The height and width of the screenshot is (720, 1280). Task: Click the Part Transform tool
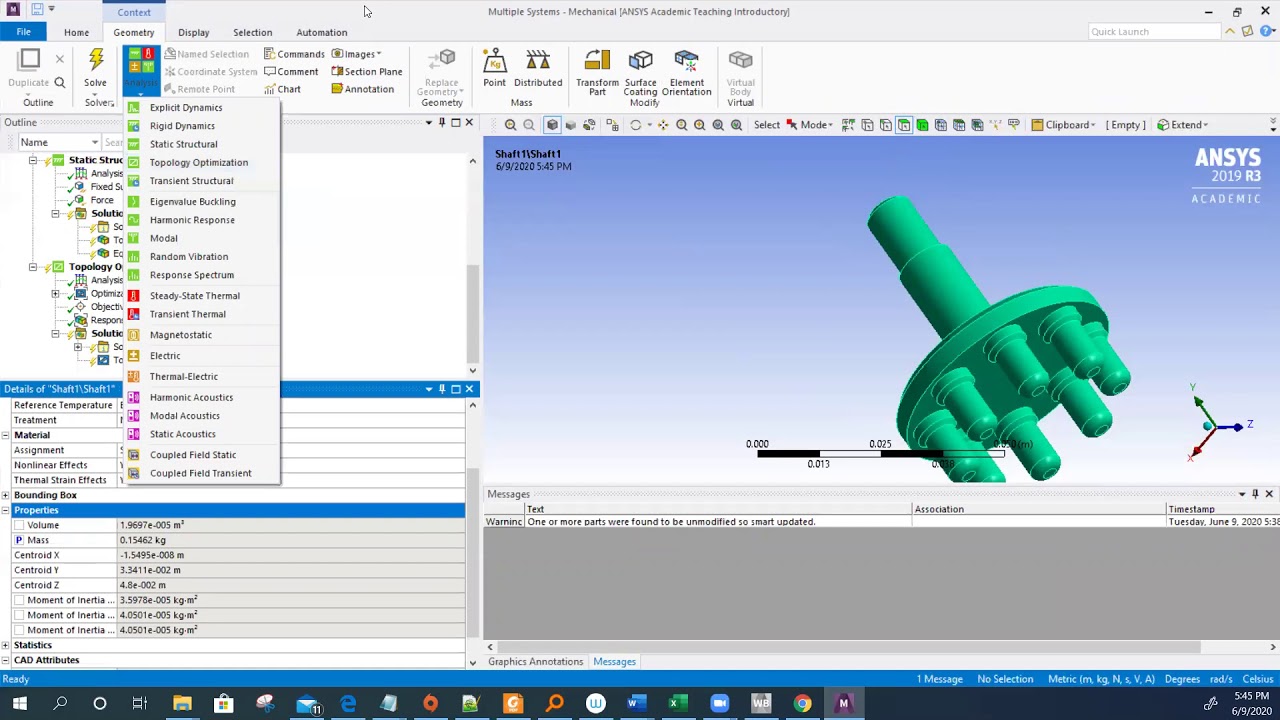click(x=597, y=73)
